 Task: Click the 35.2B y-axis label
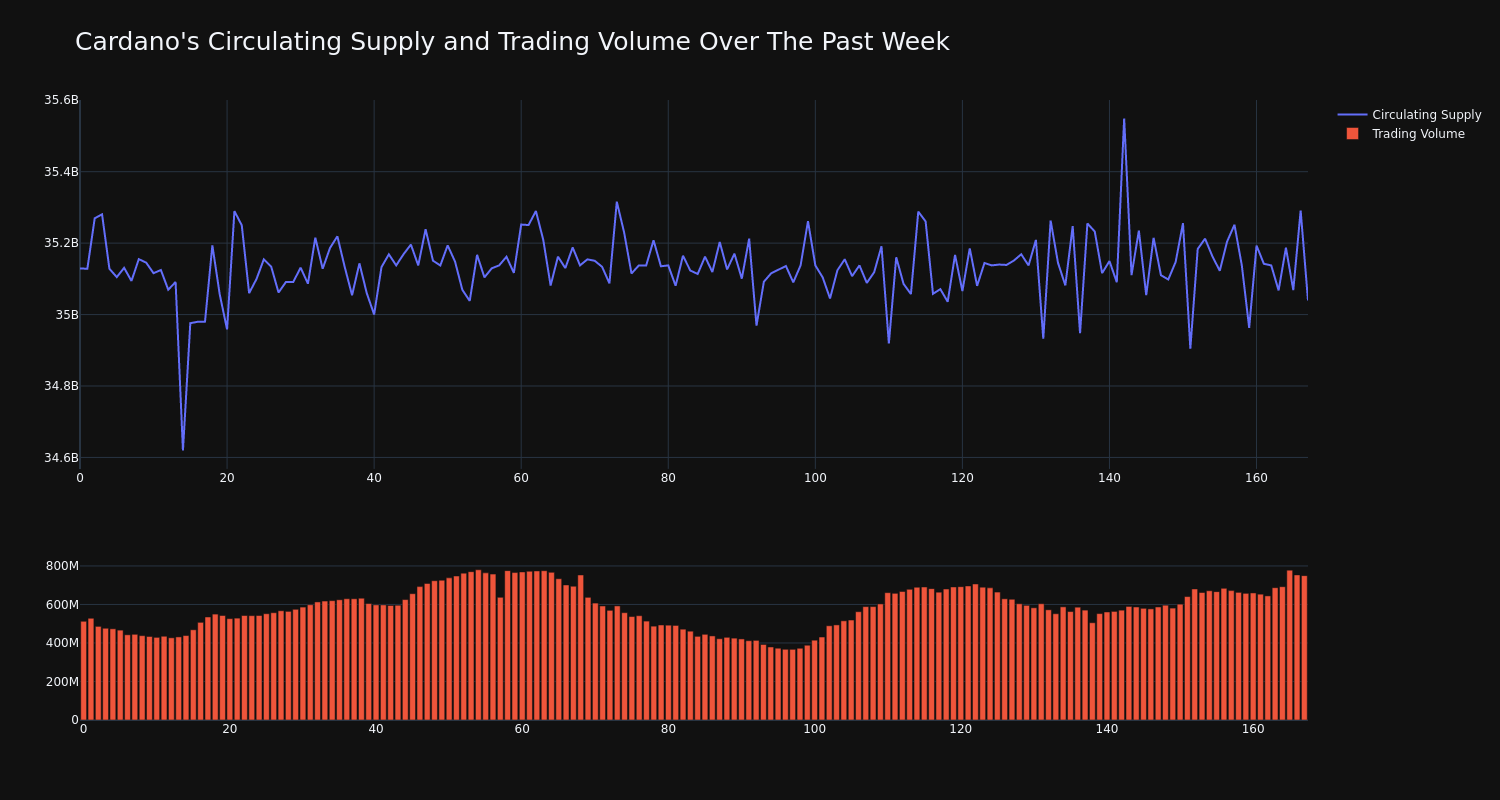[x=61, y=243]
